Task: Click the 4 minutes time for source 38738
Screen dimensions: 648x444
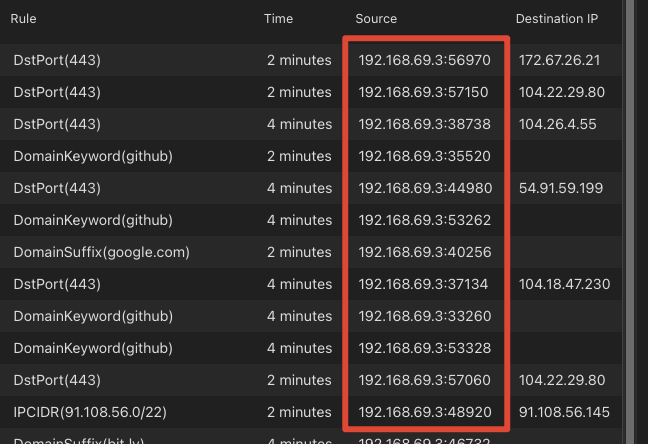Action: 299,124
